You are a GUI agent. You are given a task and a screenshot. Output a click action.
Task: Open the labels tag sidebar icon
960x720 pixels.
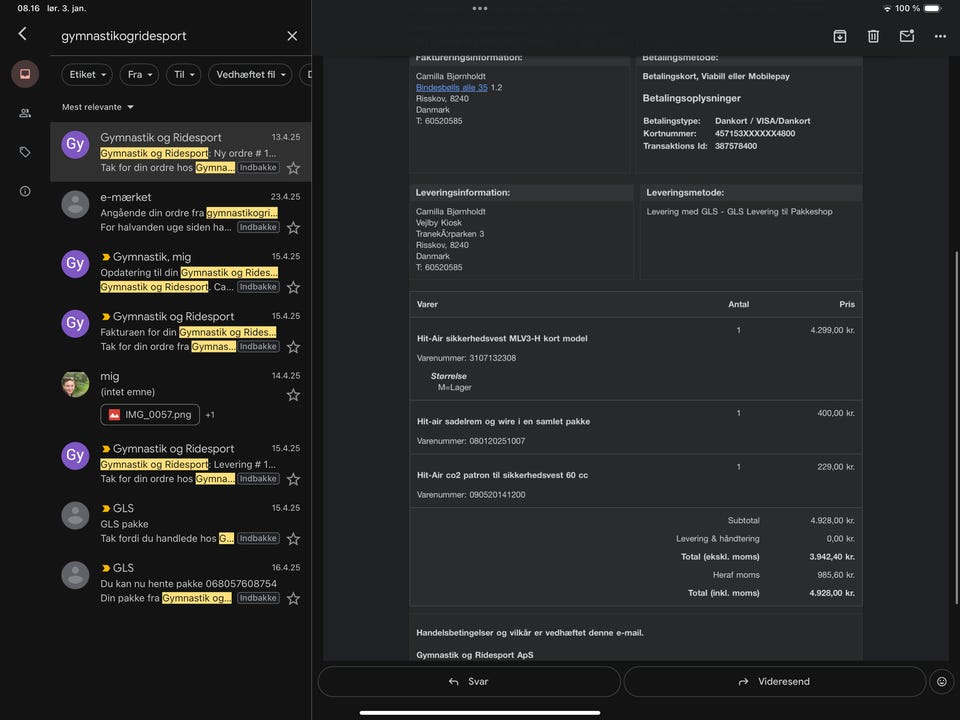25,152
